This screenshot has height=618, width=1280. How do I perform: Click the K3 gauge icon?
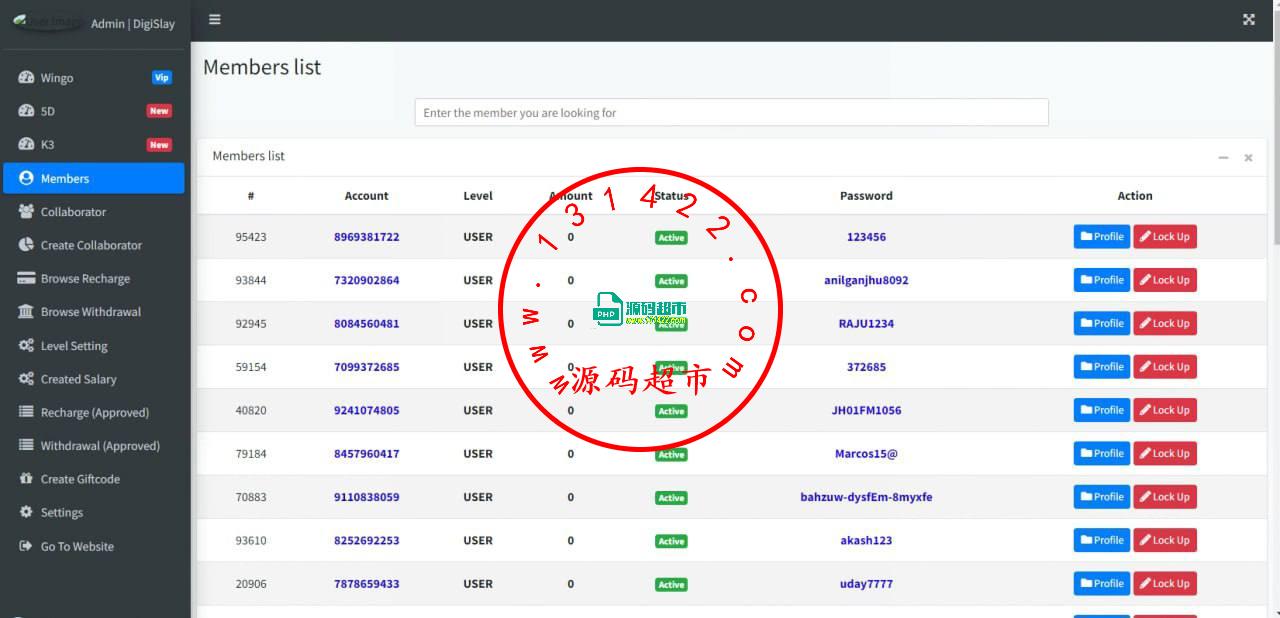pos(26,145)
